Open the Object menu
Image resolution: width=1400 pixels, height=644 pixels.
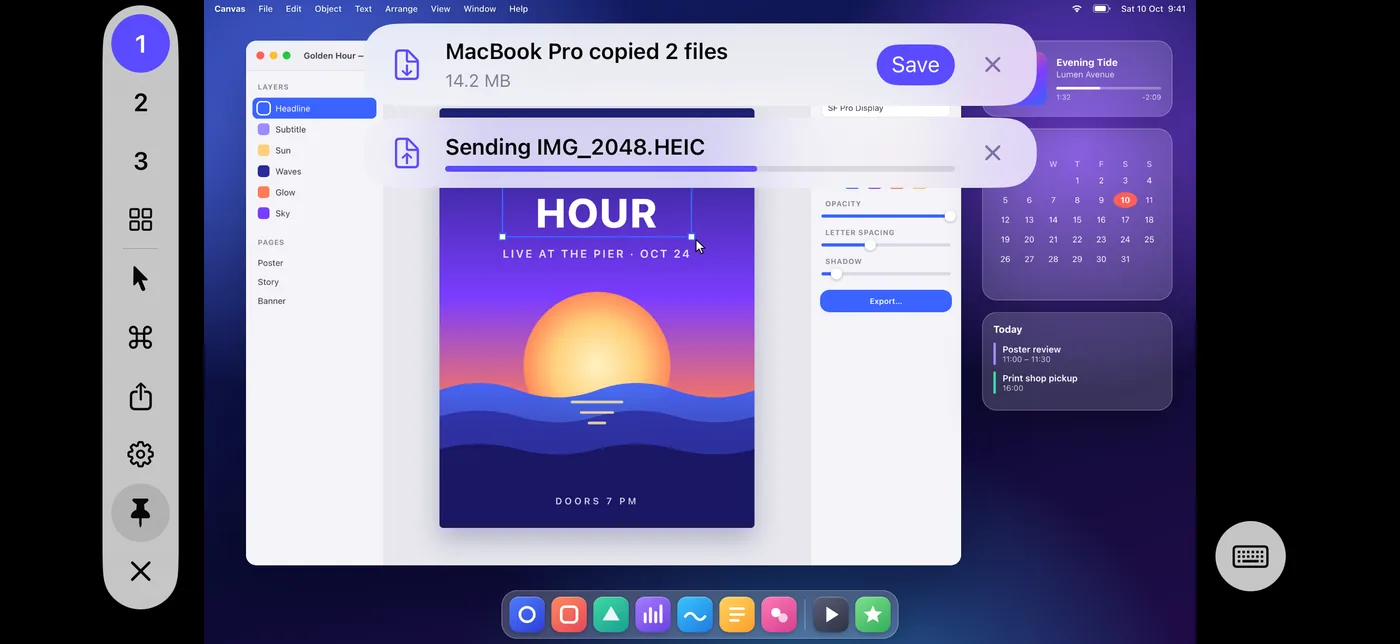click(328, 9)
